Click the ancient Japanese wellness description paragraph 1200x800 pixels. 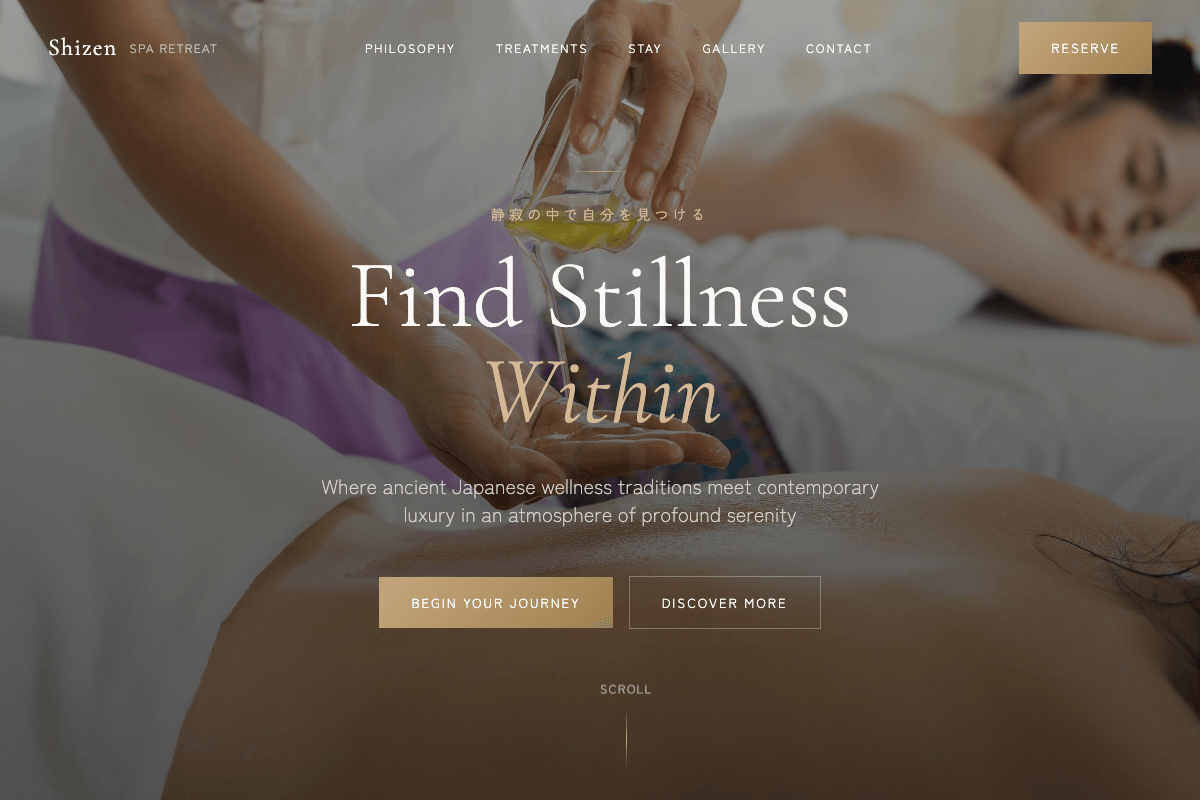point(600,502)
